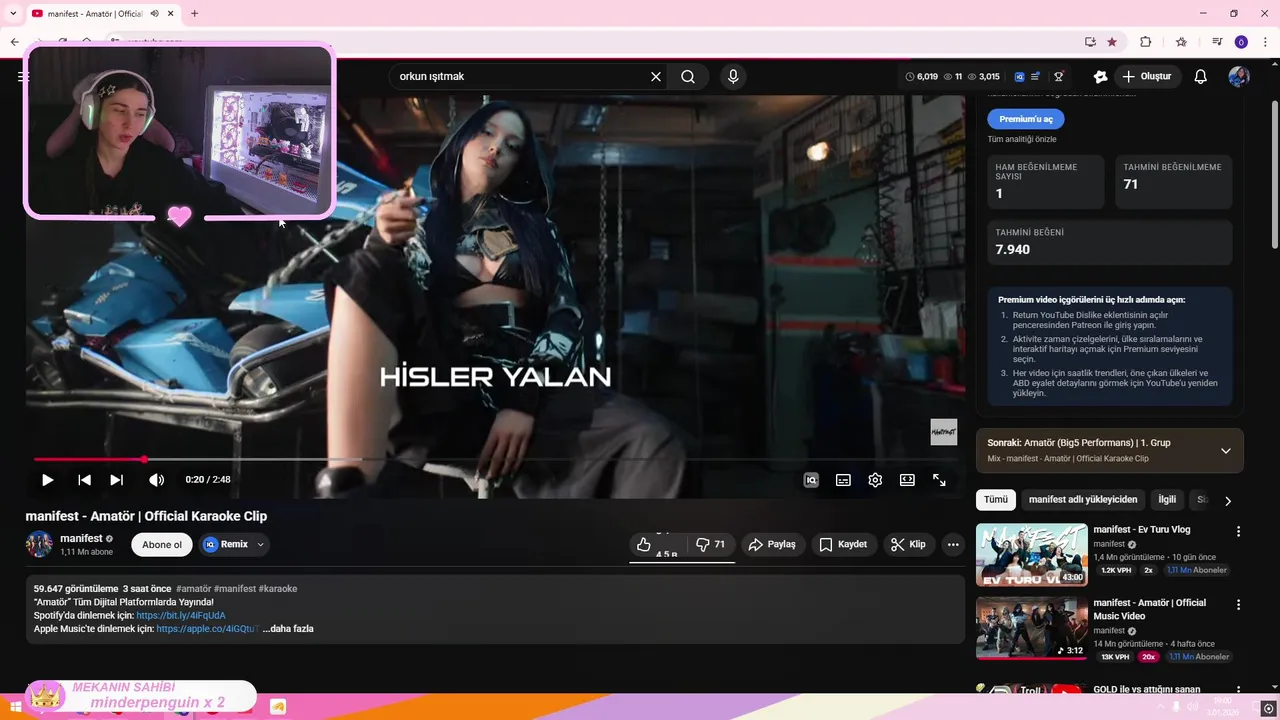Screen dimensions: 1280x720
Task: Click the #amatör hashtag
Action: click(x=193, y=589)
